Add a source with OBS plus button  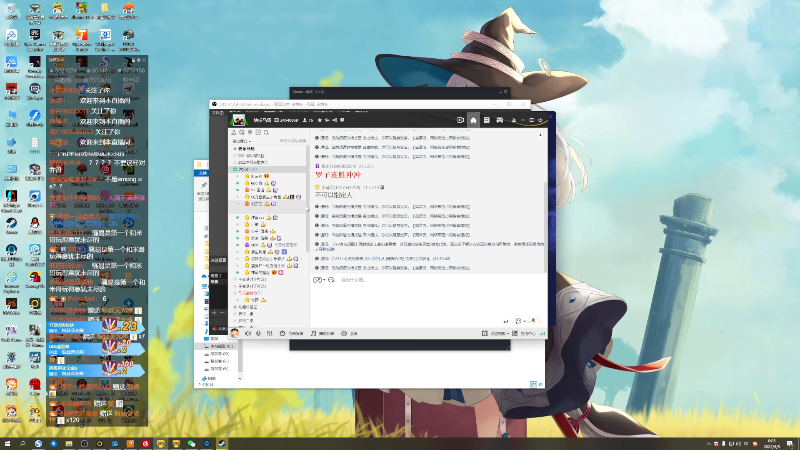(x=214, y=312)
